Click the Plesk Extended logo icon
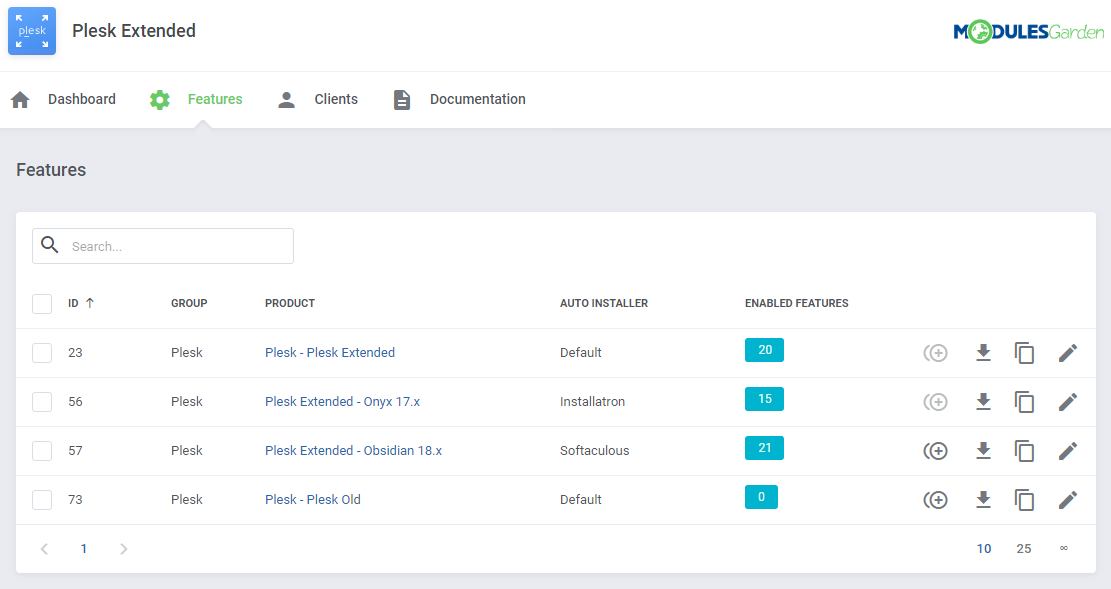This screenshot has height=589, width=1111. (32, 31)
